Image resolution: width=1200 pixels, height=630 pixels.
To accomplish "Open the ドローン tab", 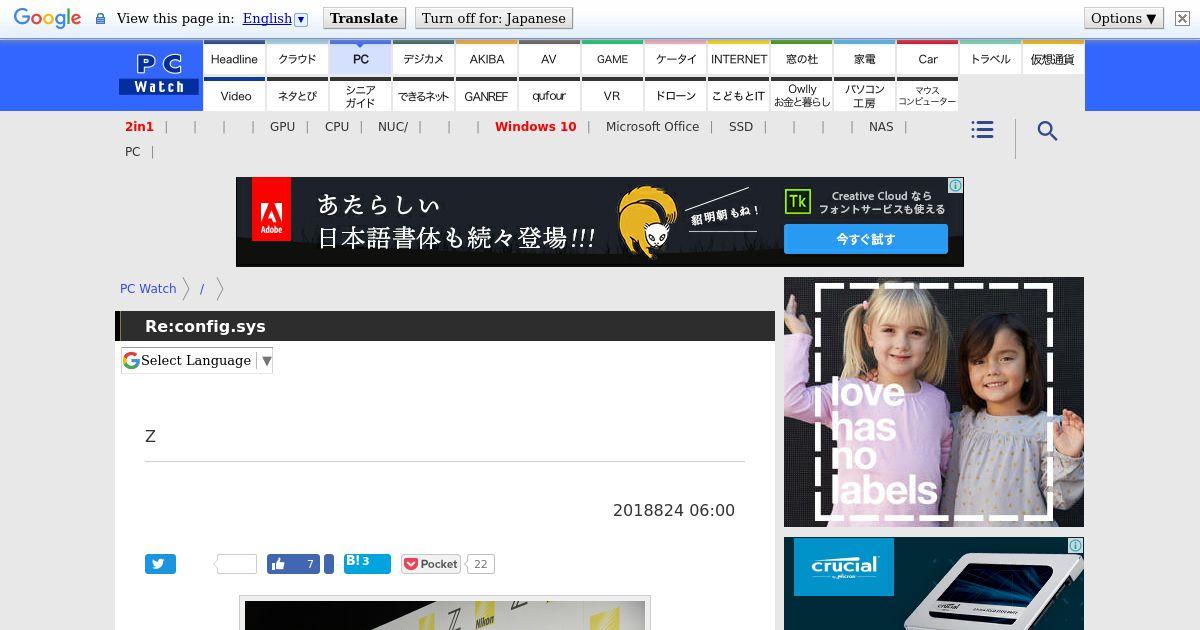I will [676, 95].
